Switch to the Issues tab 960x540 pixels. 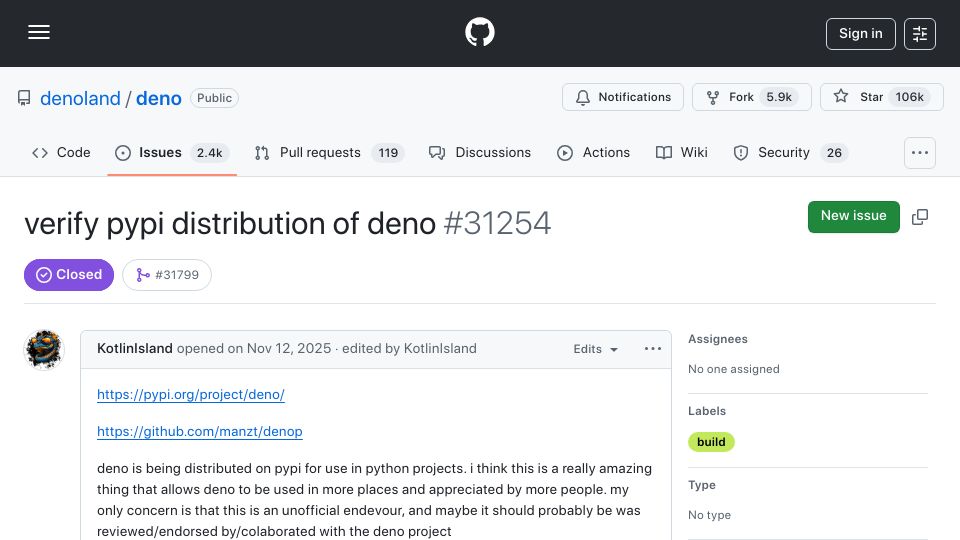(172, 152)
